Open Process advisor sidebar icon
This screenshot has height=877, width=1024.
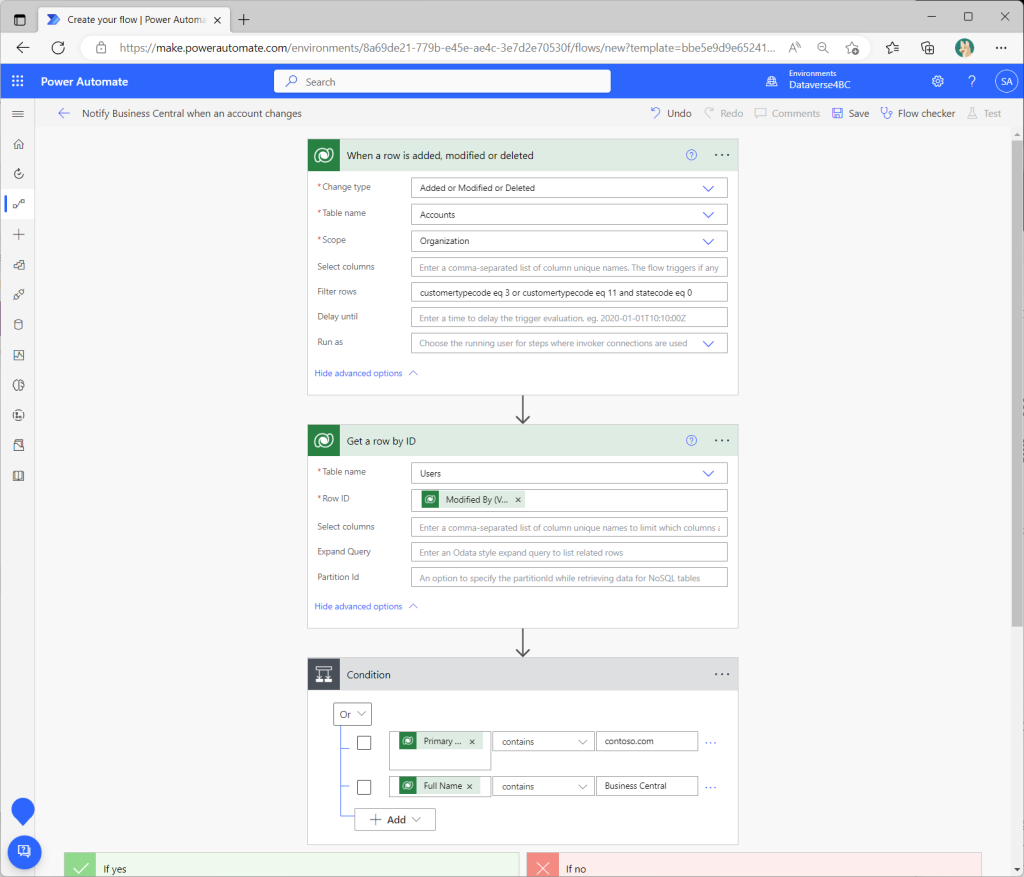click(x=19, y=415)
